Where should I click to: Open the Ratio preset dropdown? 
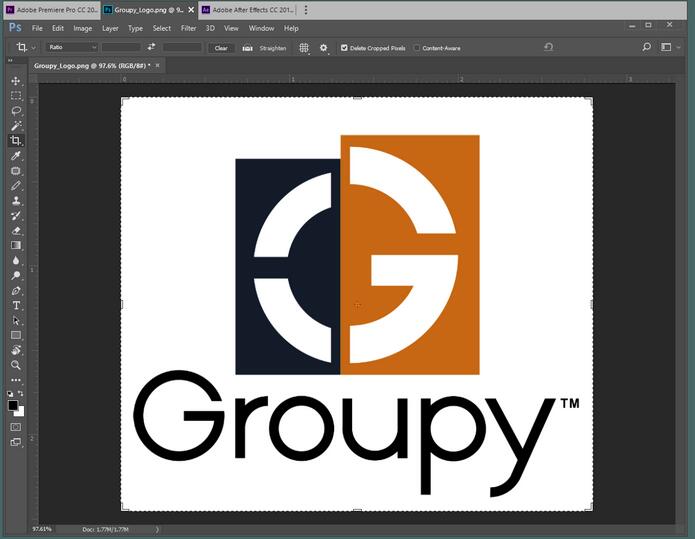pos(71,47)
